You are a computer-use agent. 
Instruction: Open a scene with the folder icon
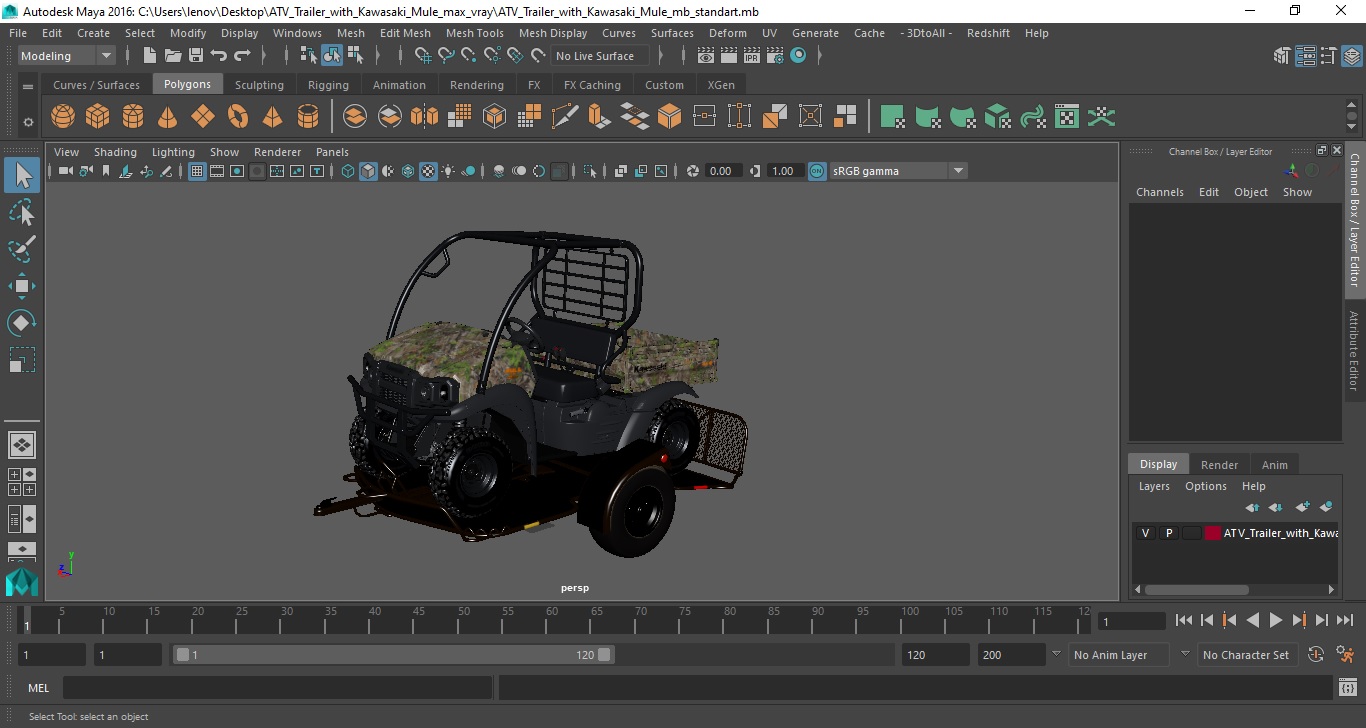click(173, 56)
